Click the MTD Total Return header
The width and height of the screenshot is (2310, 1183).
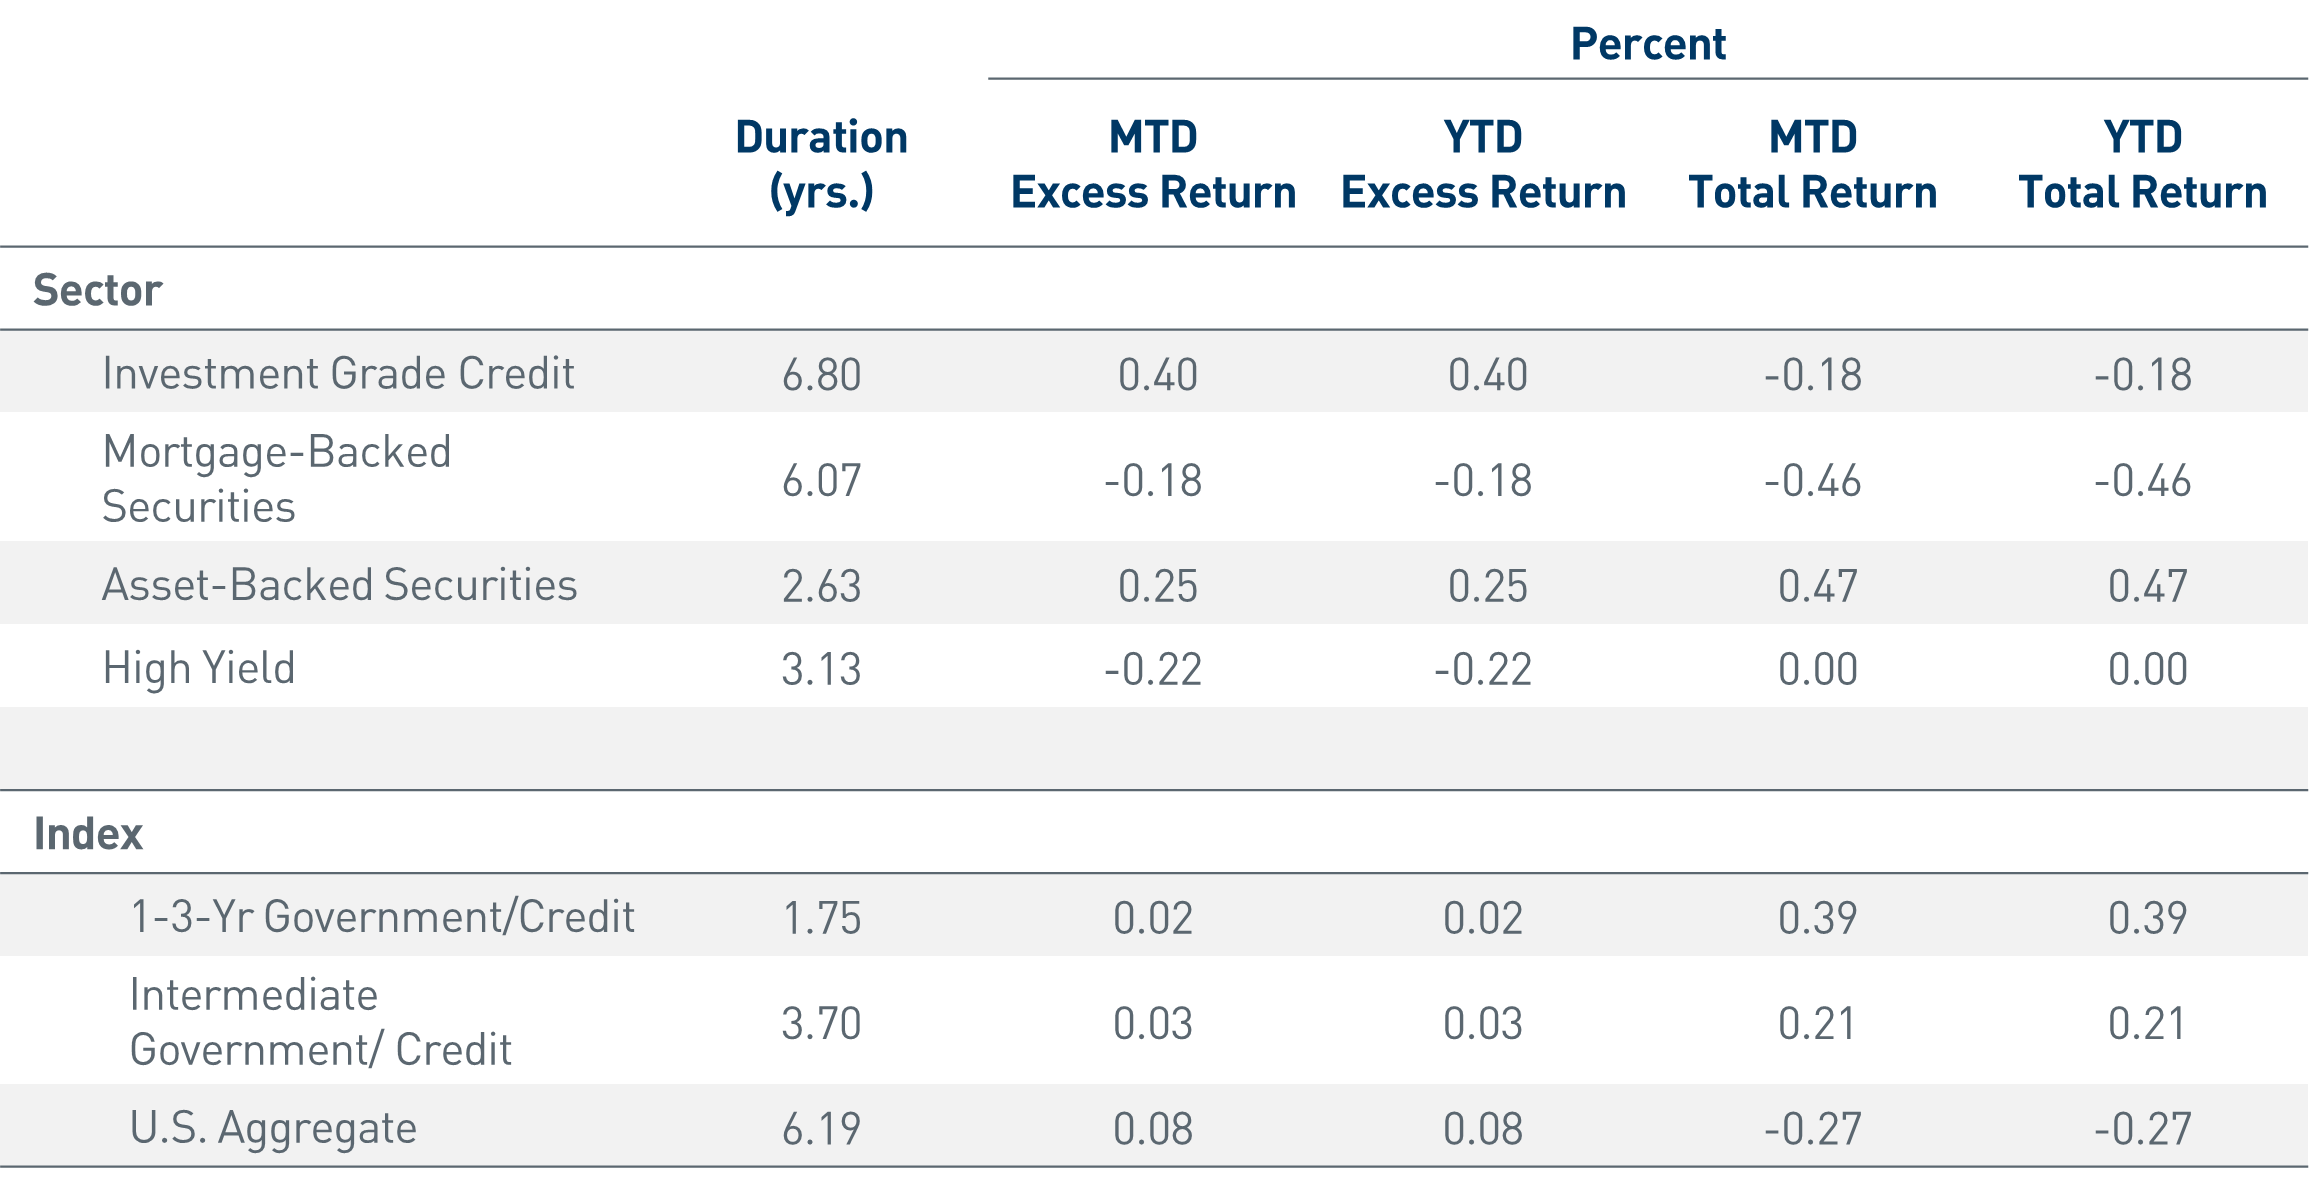1813,164
